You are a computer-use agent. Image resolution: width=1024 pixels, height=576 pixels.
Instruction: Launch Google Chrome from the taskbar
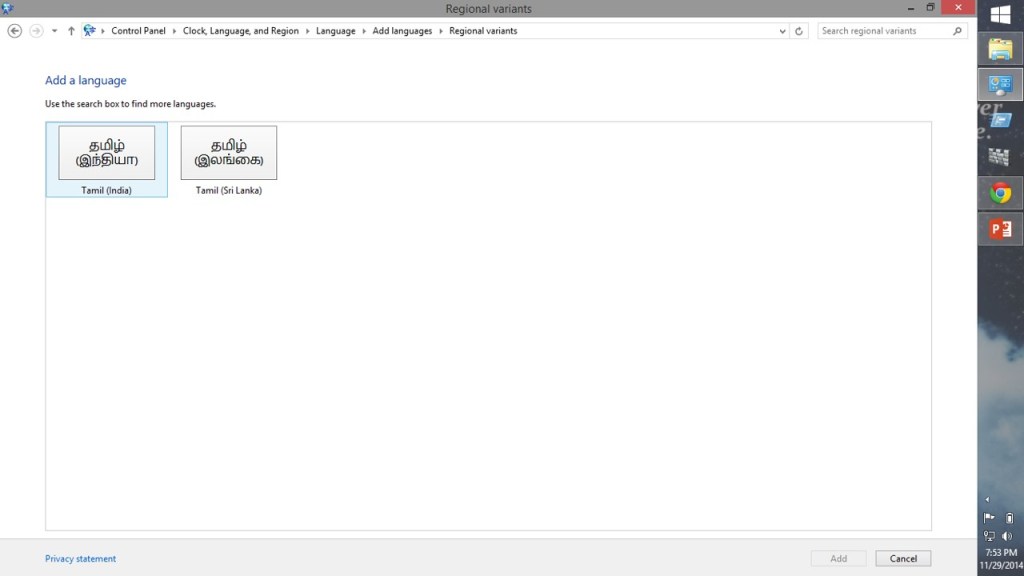coord(999,193)
